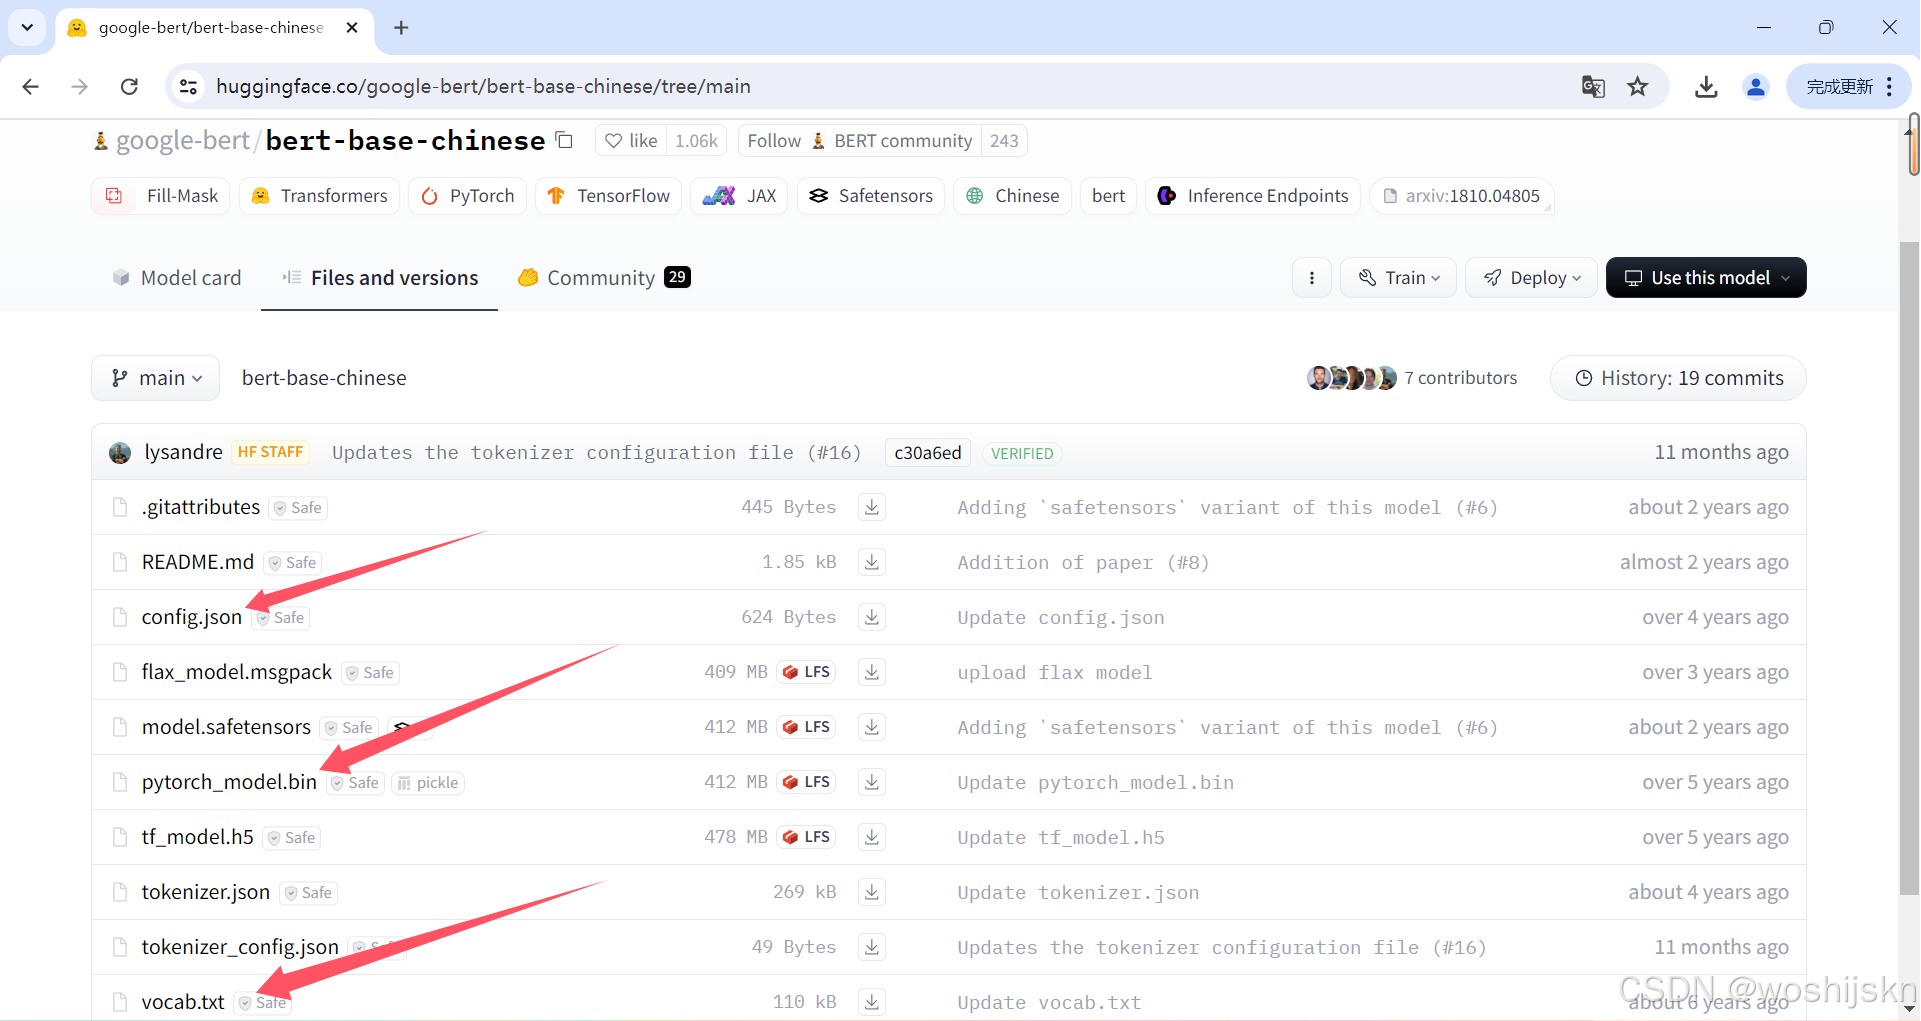Open the tab search dropdown arrow
The image size is (1921, 1021).
pos(27,28)
